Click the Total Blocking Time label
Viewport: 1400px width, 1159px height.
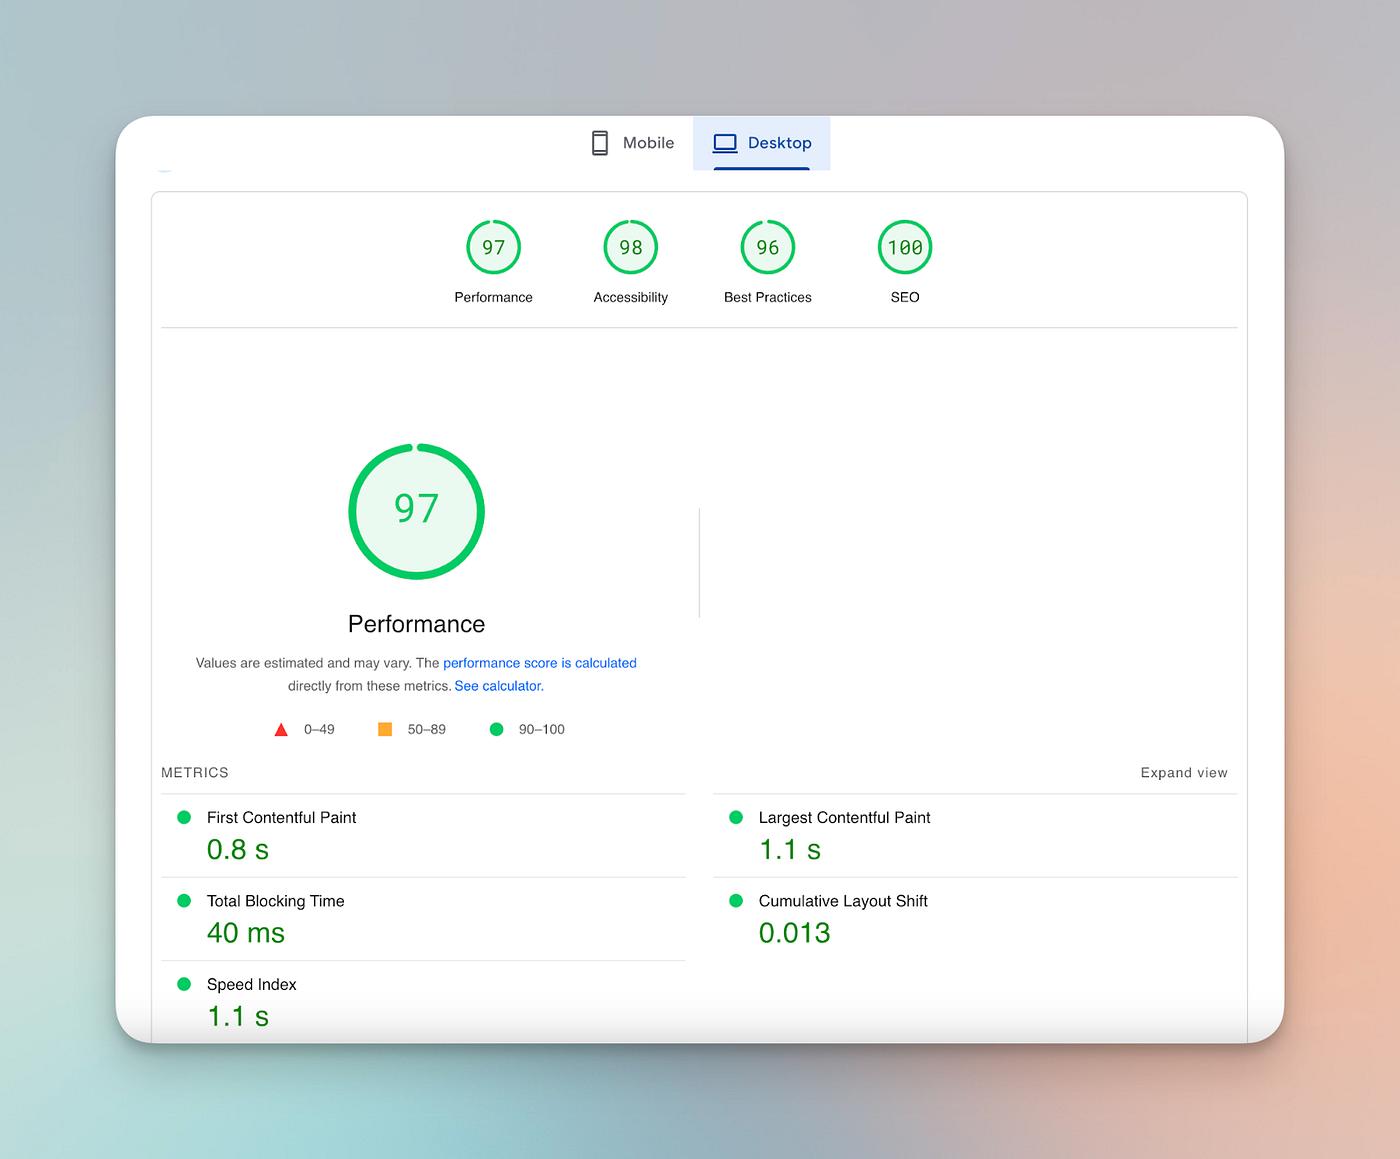tap(275, 901)
